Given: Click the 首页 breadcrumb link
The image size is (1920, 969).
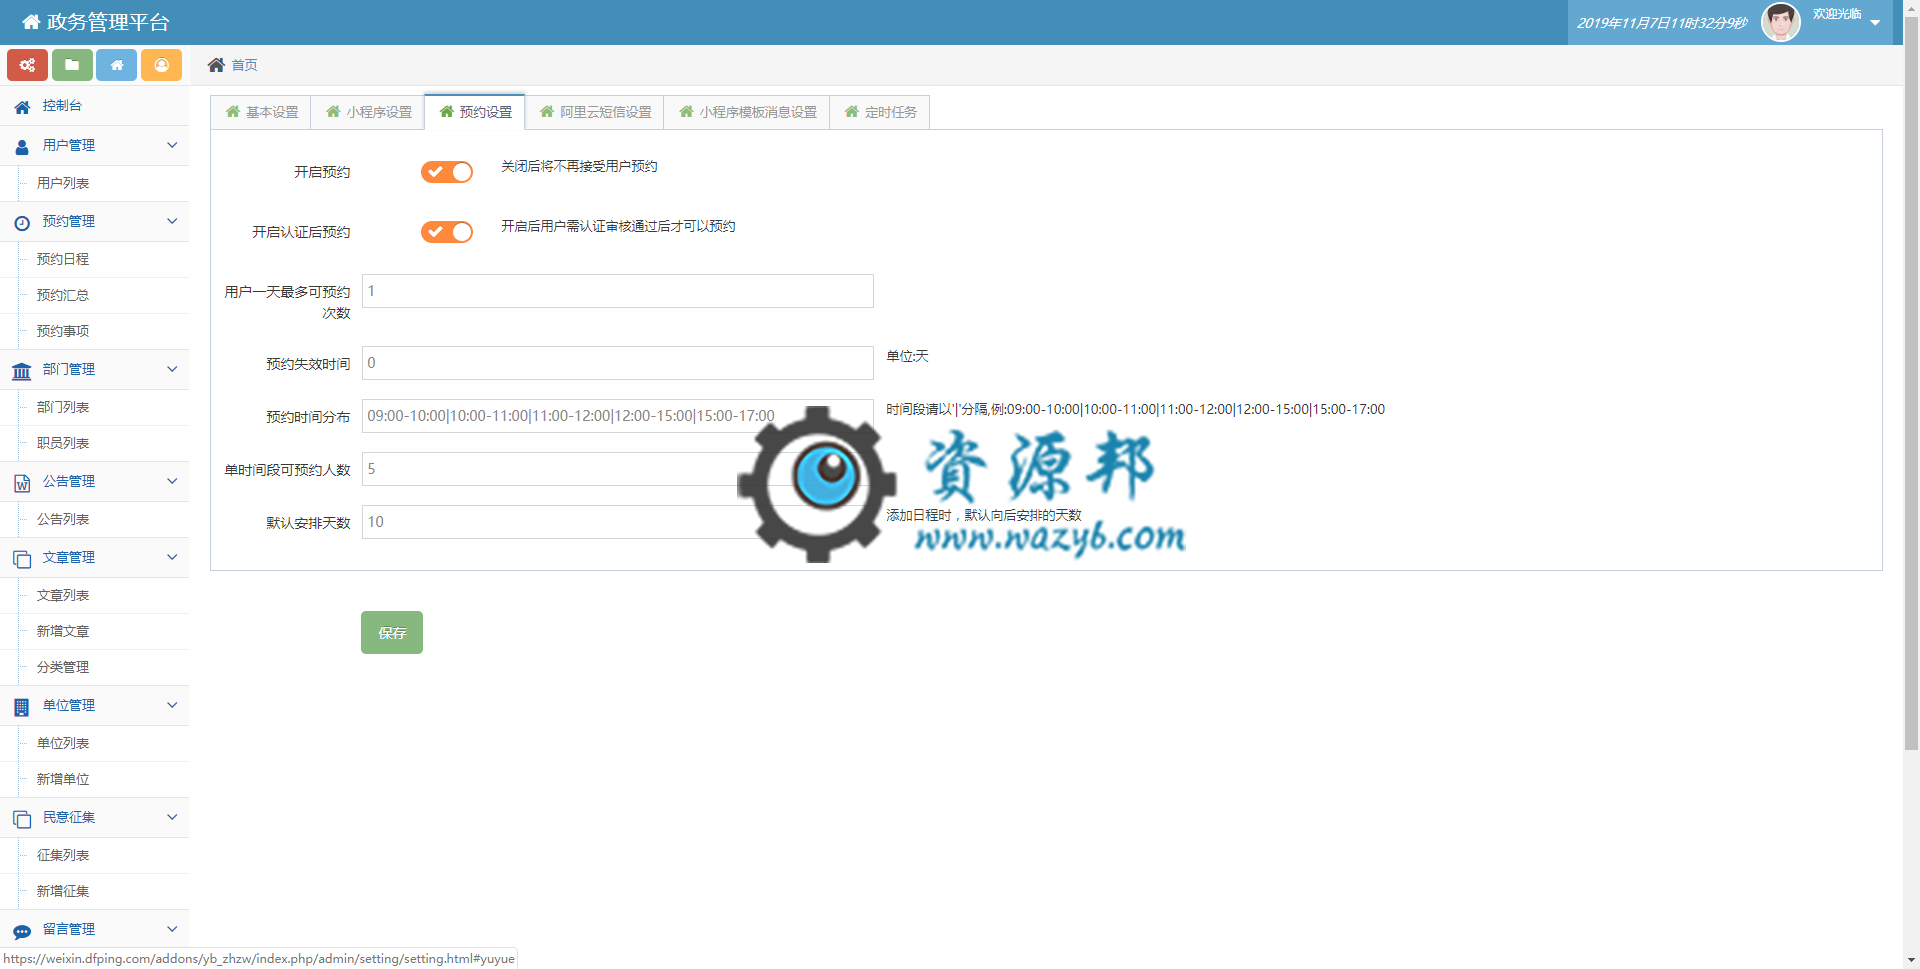Looking at the screenshot, I should (245, 65).
